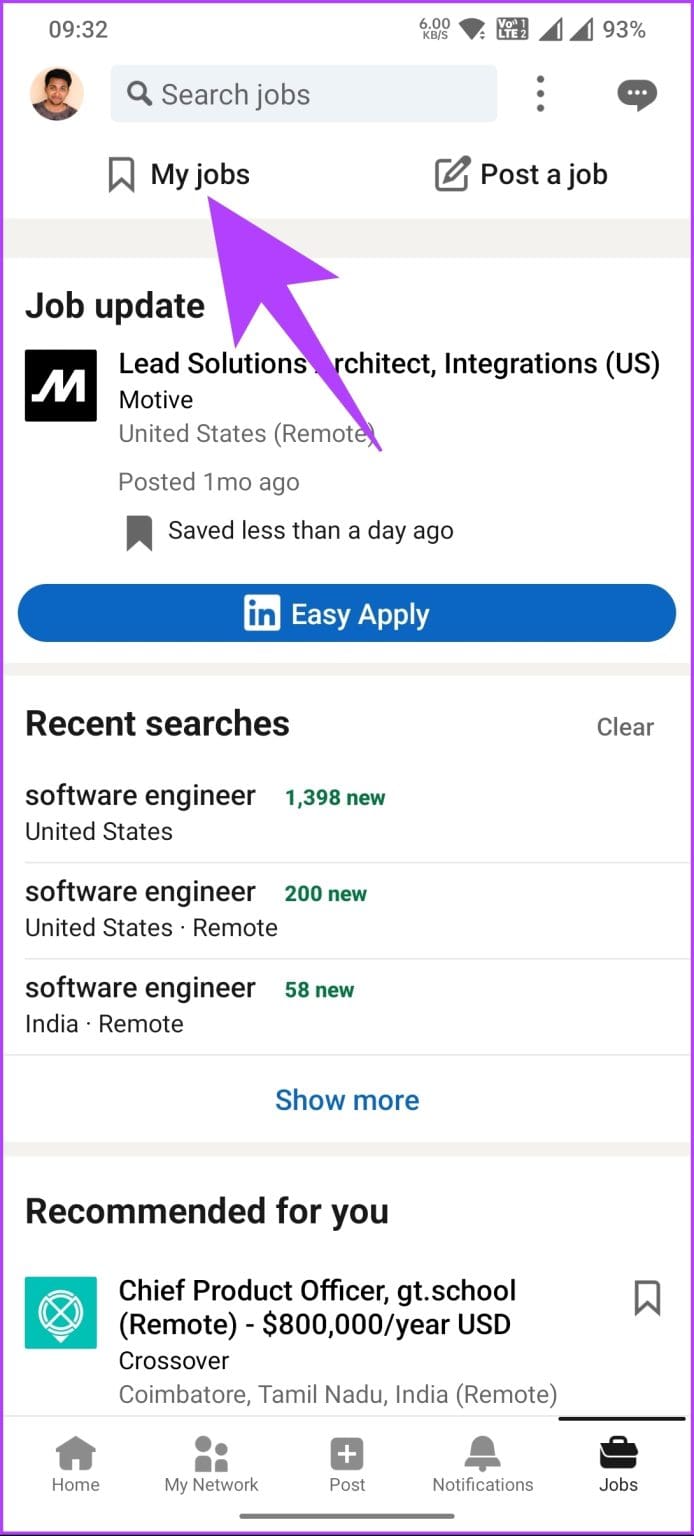Clear all recent searches
The height and width of the screenshot is (1536, 694).
tap(625, 727)
